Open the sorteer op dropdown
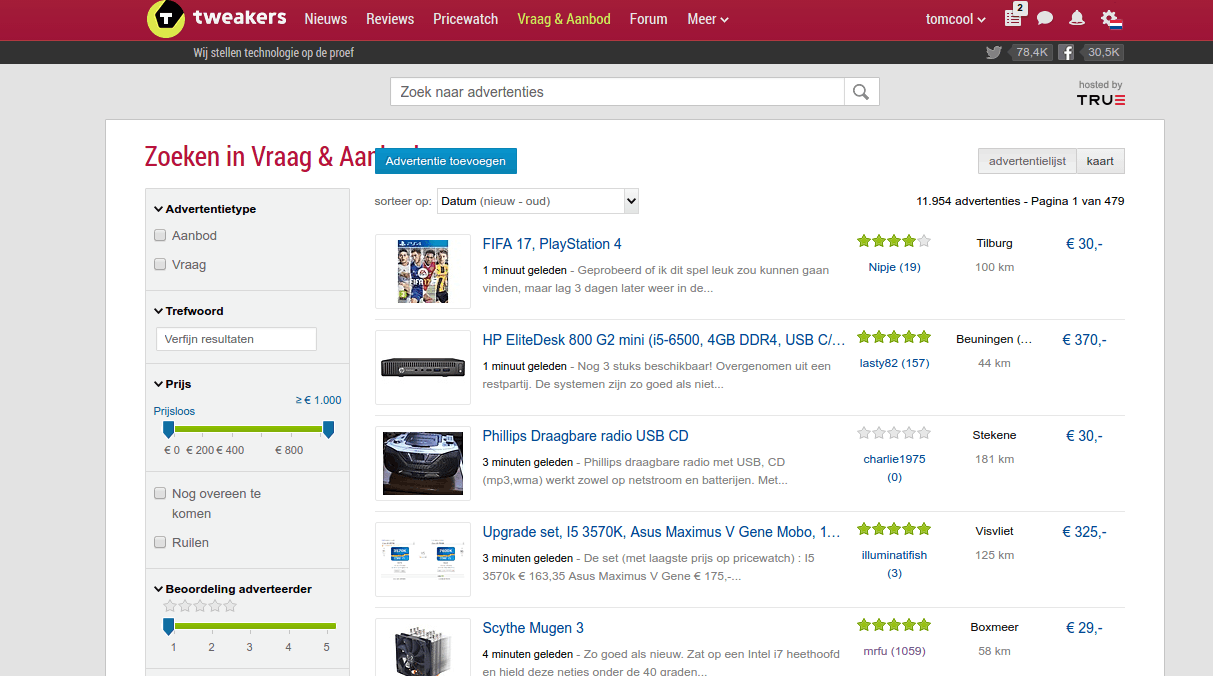 pos(538,201)
